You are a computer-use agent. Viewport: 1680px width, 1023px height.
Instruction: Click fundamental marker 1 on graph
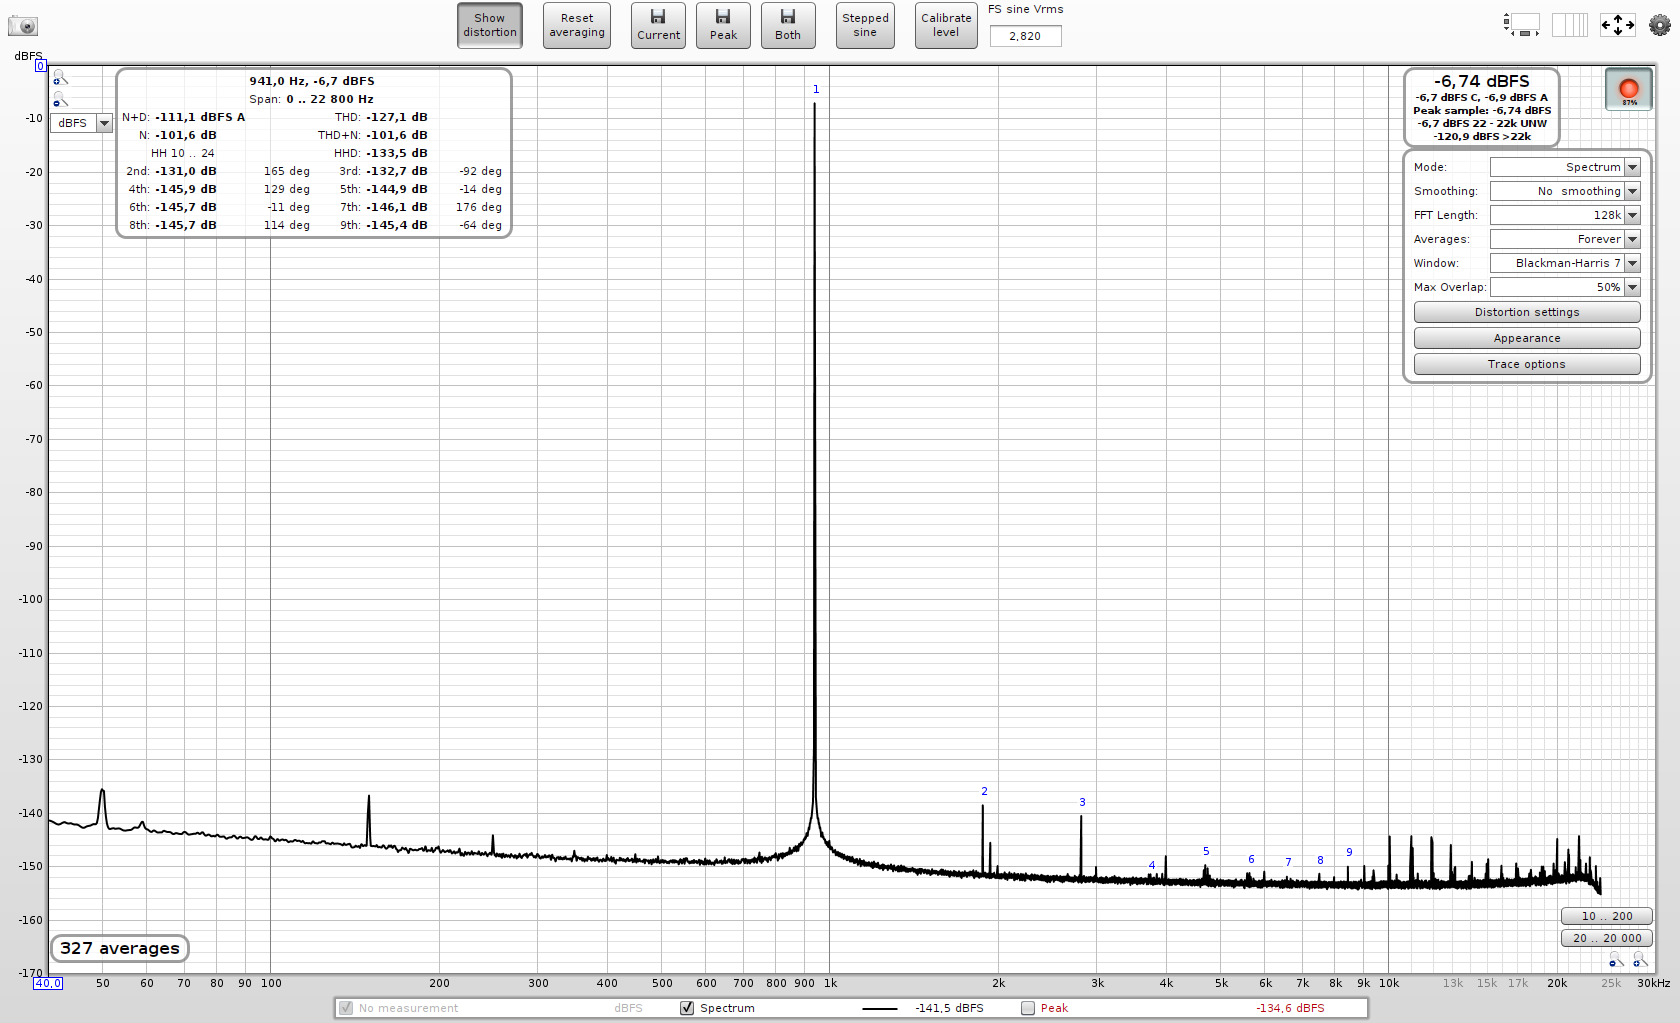[816, 89]
